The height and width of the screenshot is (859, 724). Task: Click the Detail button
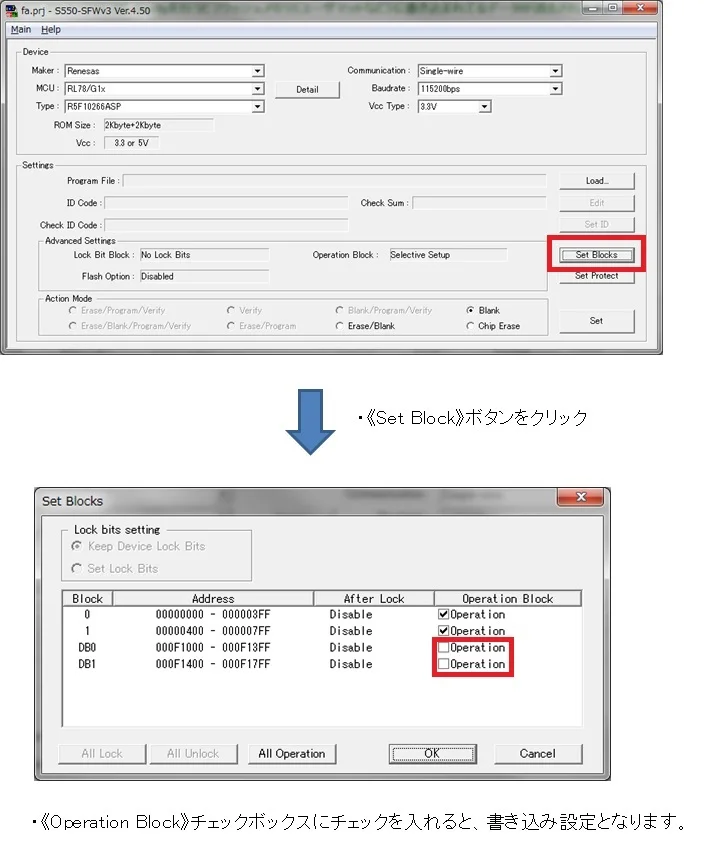point(308,89)
